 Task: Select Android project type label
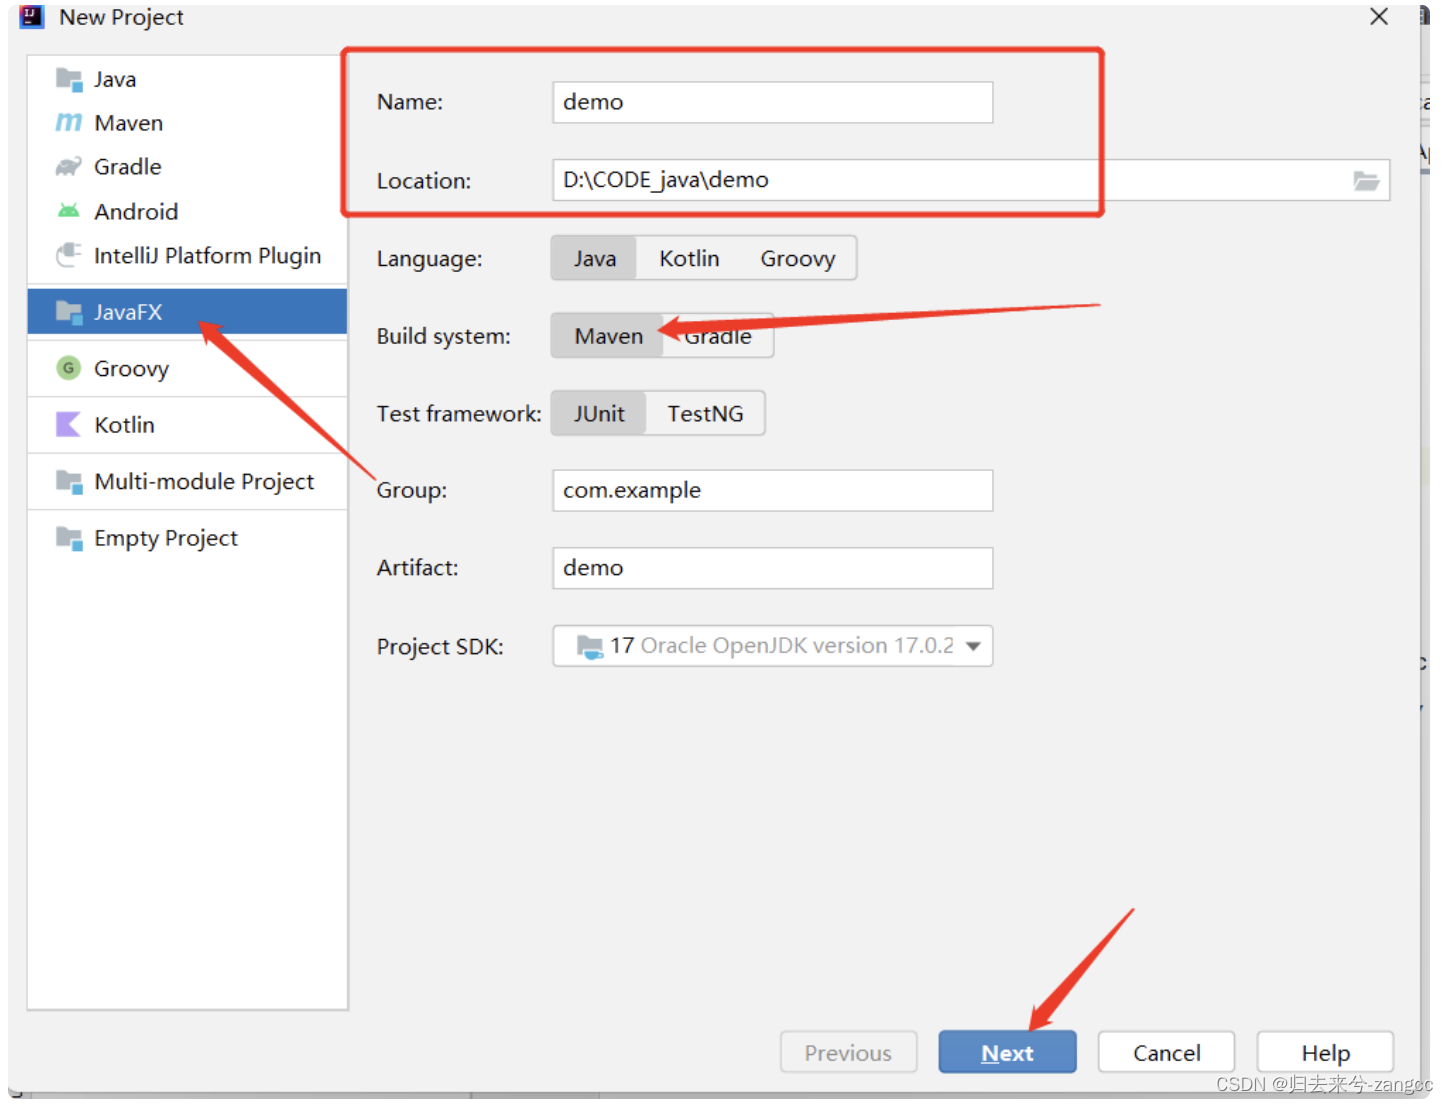pos(136,211)
